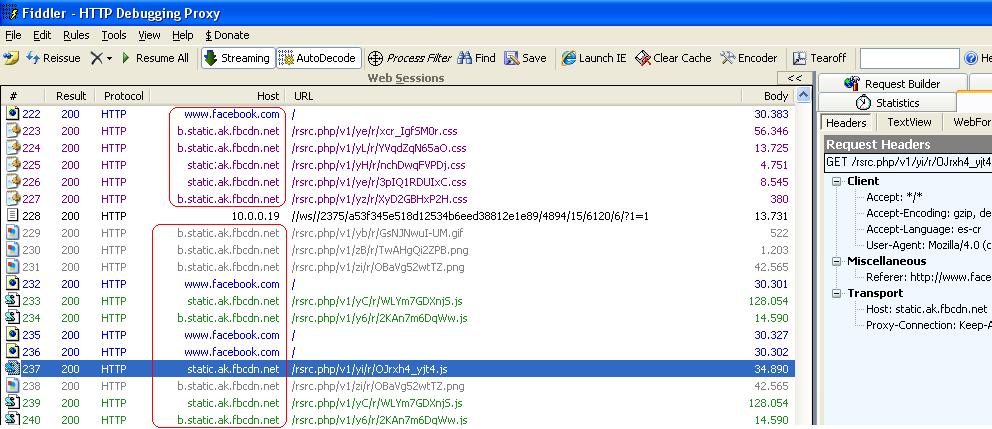
Task: Click HTML icon of session 222
Action: point(13,114)
